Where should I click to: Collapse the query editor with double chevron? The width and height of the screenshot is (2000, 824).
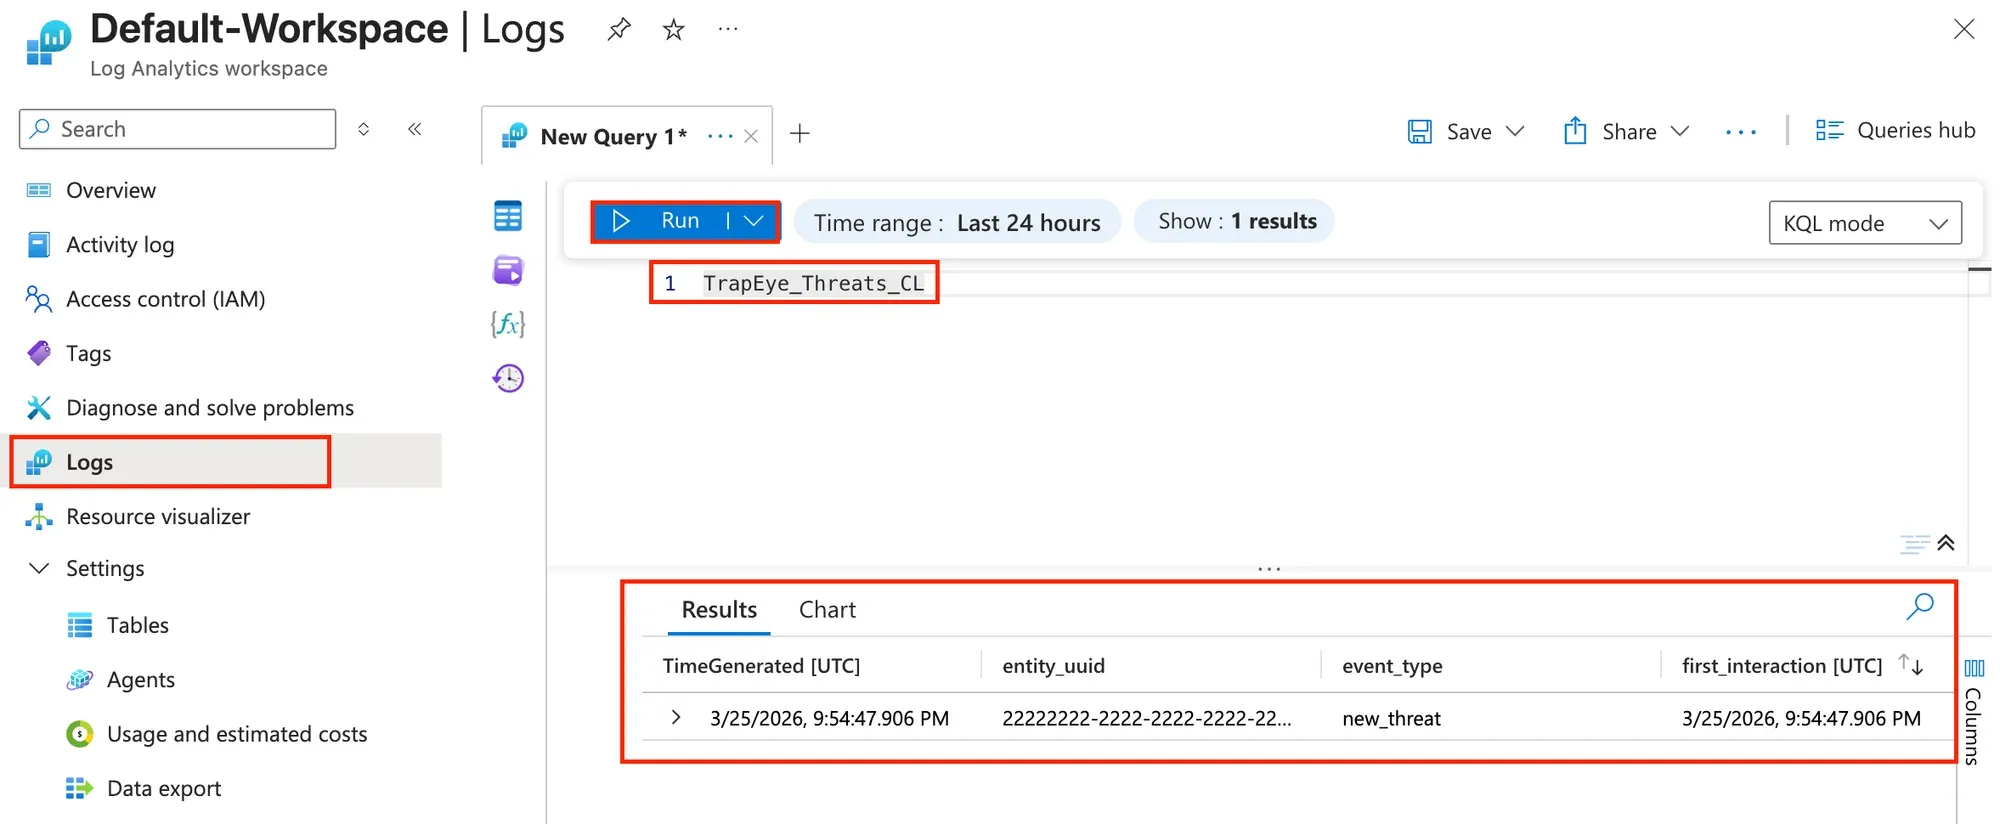click(1946, 543)
